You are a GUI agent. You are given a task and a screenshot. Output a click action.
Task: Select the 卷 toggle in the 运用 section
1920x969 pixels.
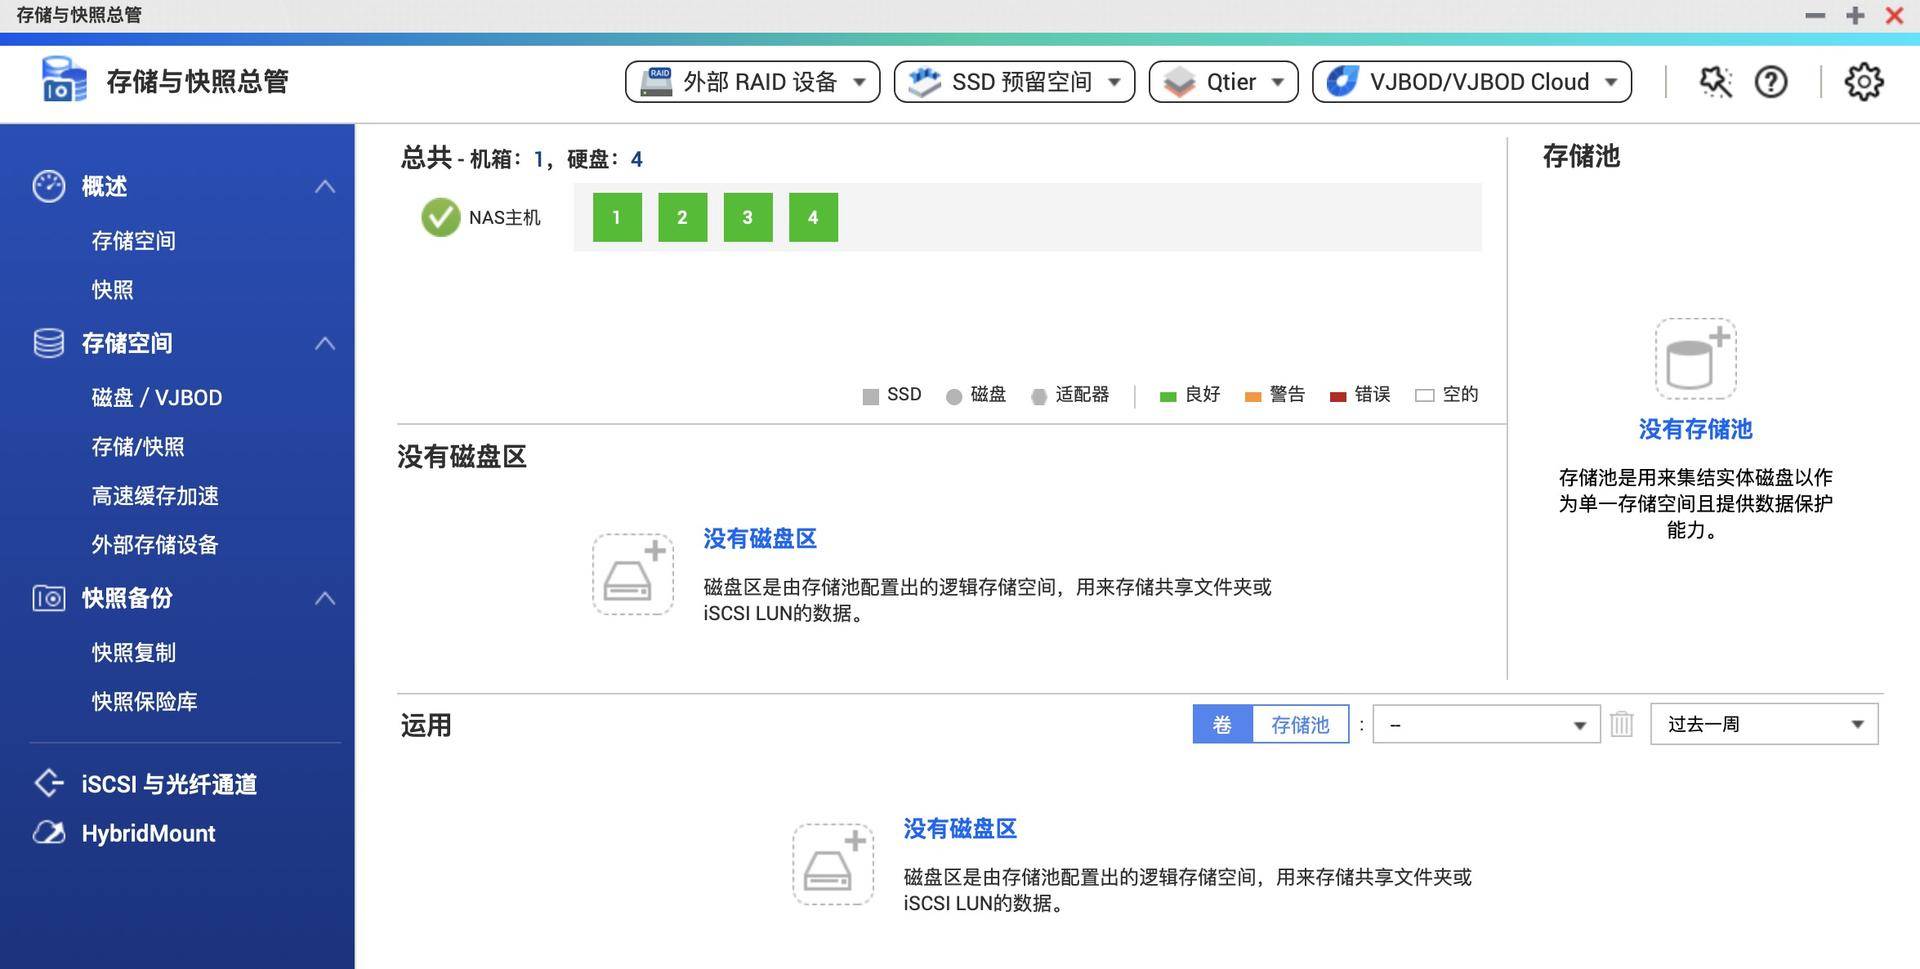(1222, 723)
